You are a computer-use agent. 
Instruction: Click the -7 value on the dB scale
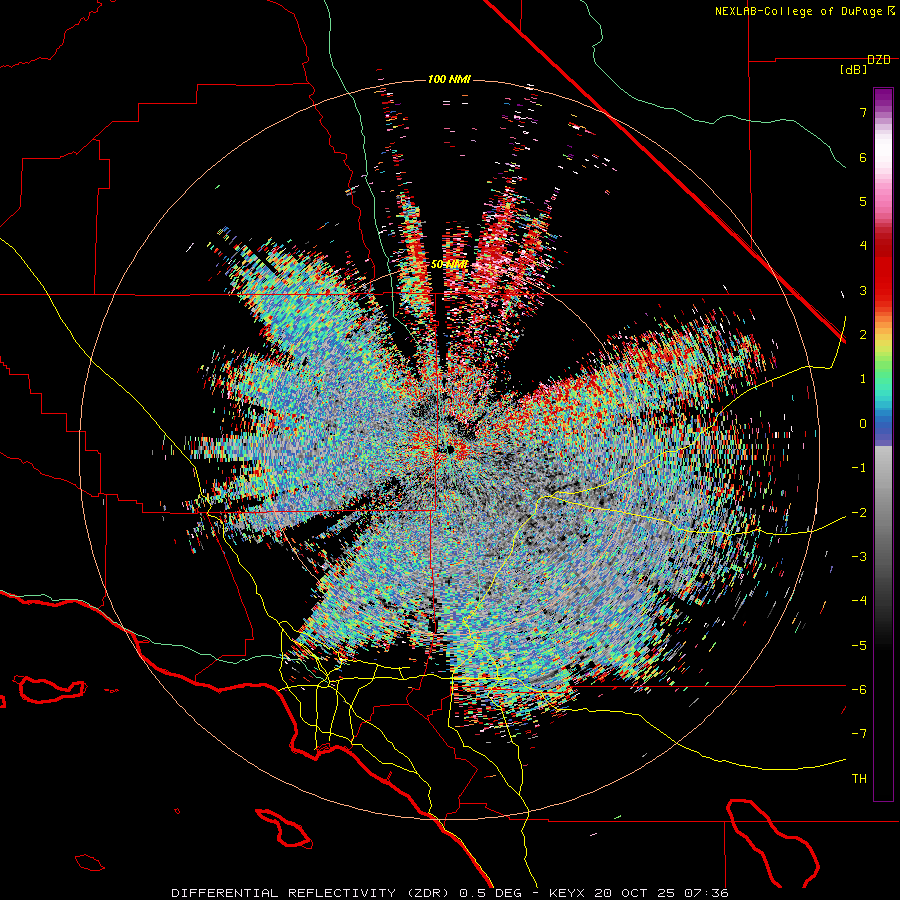pos(859,734)
